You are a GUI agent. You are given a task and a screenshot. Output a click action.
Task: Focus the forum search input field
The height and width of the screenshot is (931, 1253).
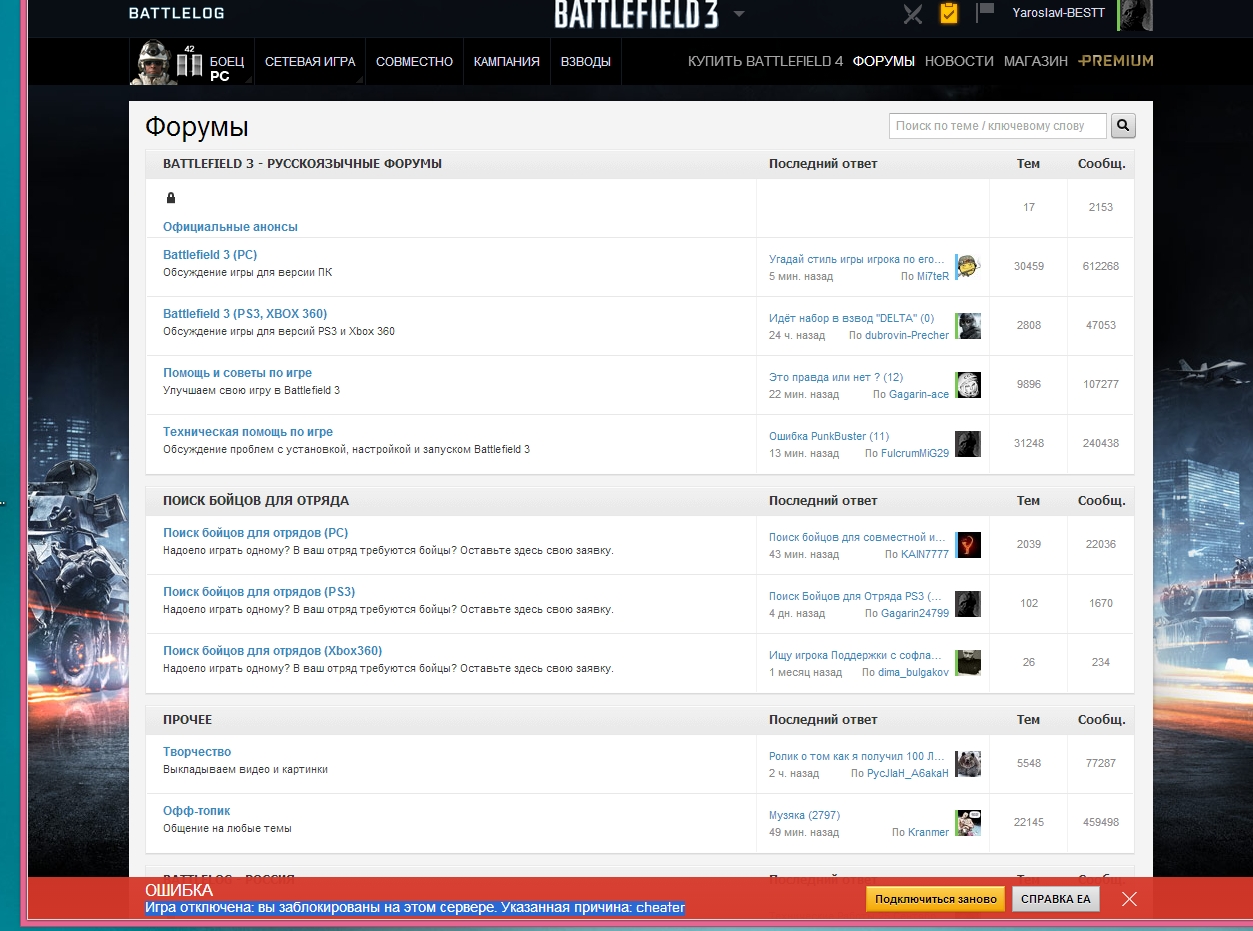[x=998, y=125]
